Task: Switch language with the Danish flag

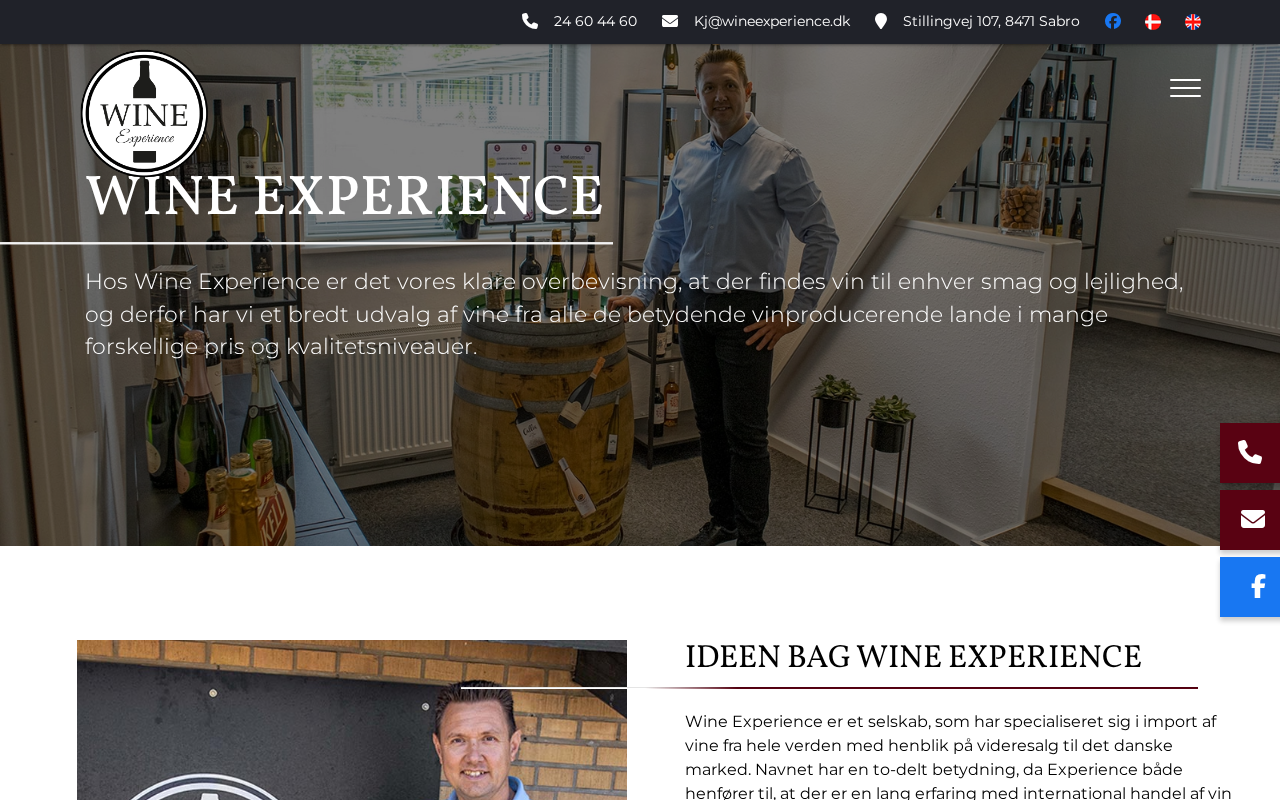Action: pos(1153,22)
